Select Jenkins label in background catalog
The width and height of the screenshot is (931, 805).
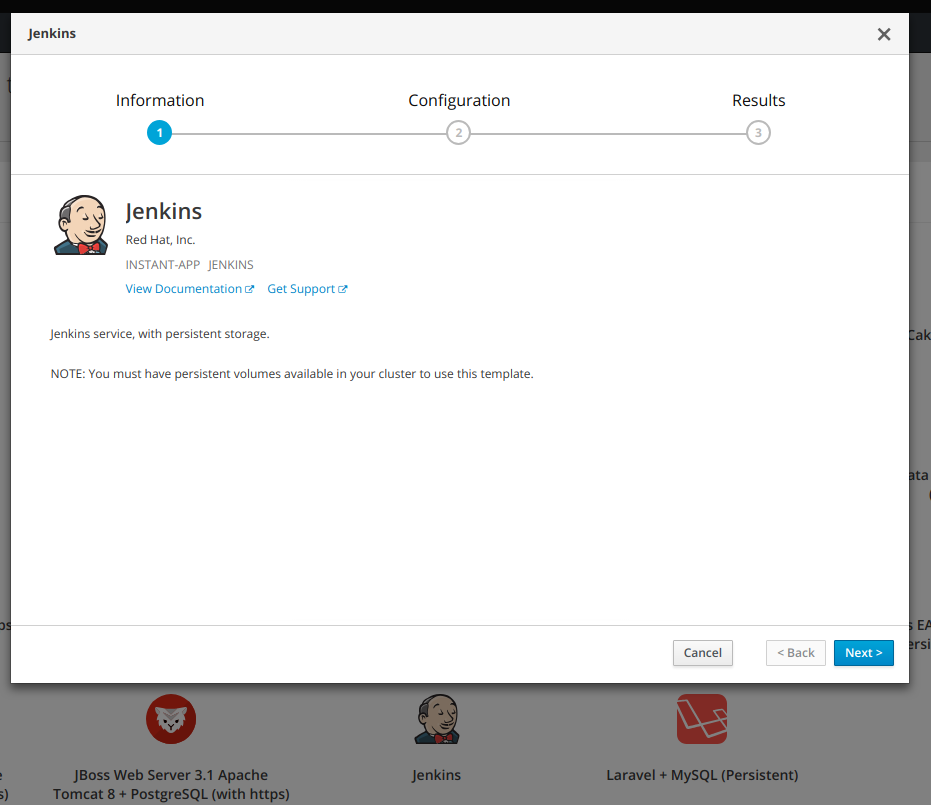pyautogui.click(x=436, y=775)
